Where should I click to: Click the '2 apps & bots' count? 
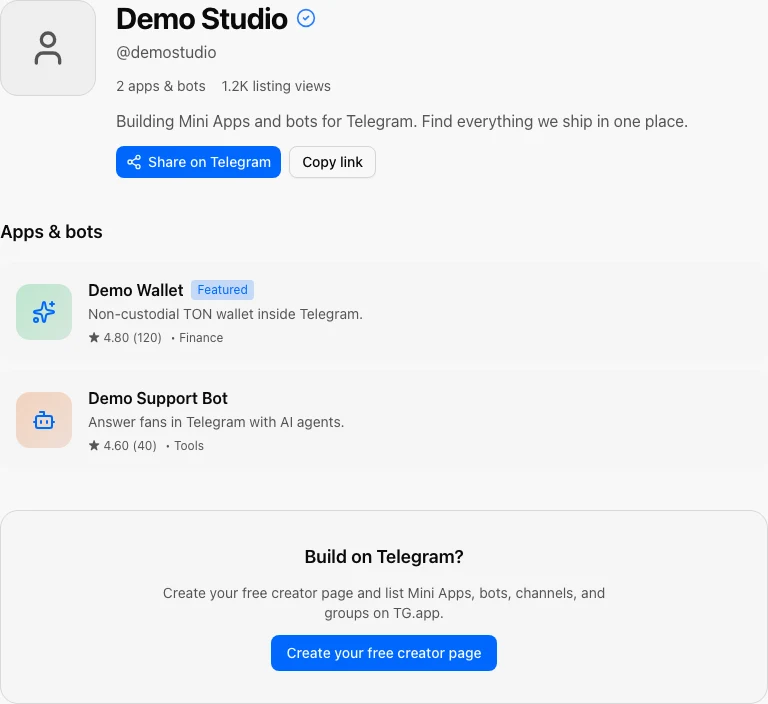[161, 86]
